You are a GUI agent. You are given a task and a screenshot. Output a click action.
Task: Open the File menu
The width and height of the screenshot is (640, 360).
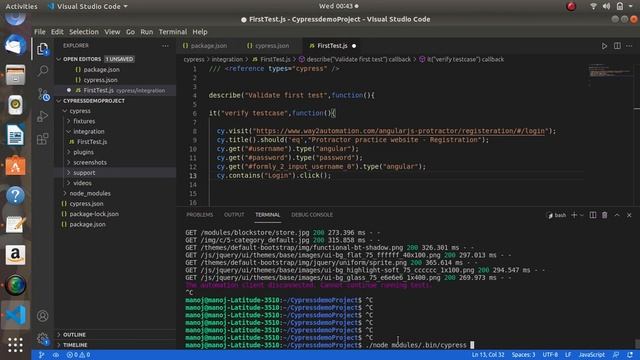point(40,32)
